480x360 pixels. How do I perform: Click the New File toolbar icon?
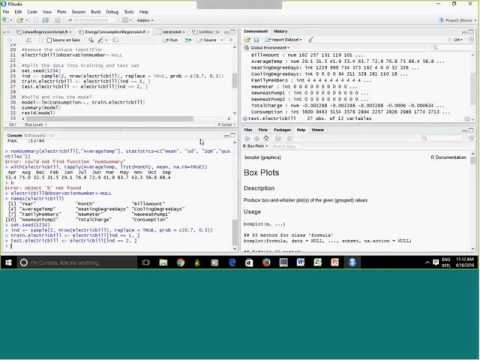point(6,20)
